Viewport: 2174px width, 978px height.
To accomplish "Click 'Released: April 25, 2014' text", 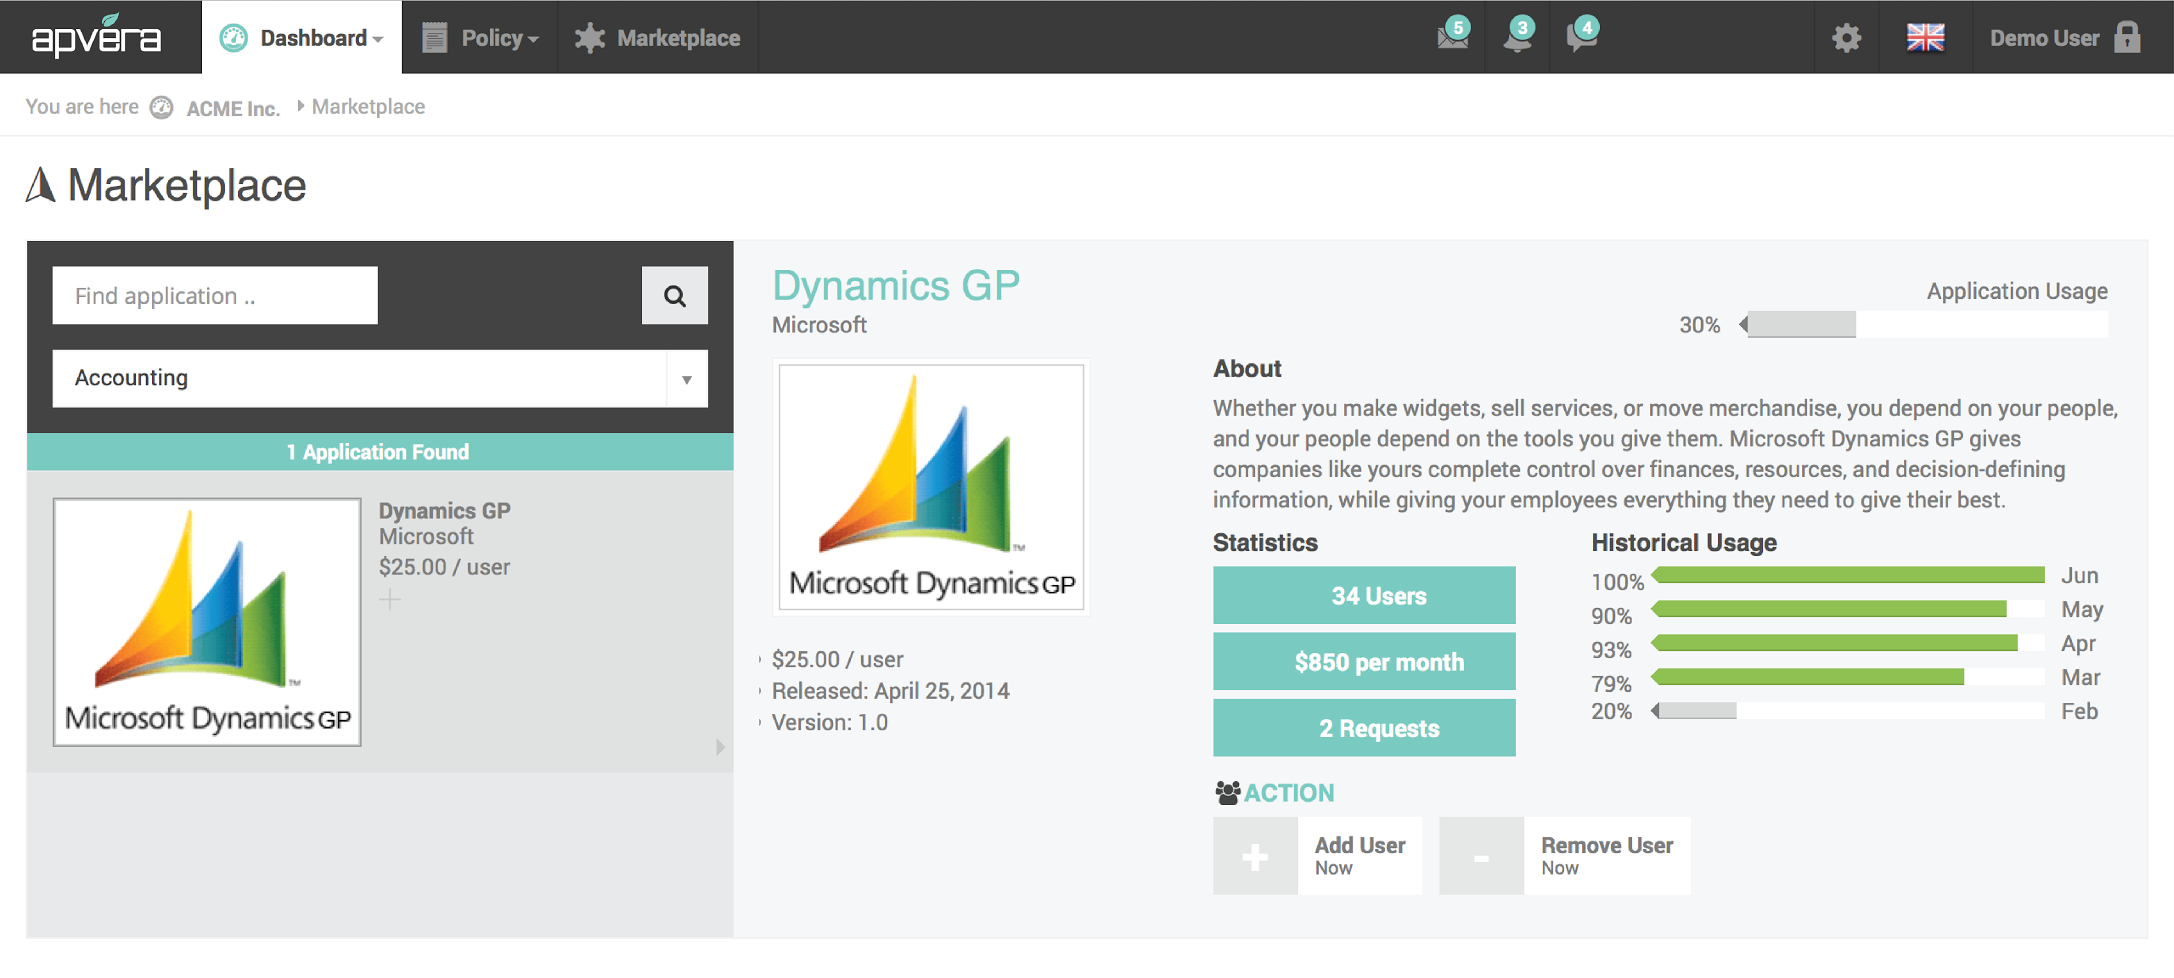I will [x=890, y=691].
